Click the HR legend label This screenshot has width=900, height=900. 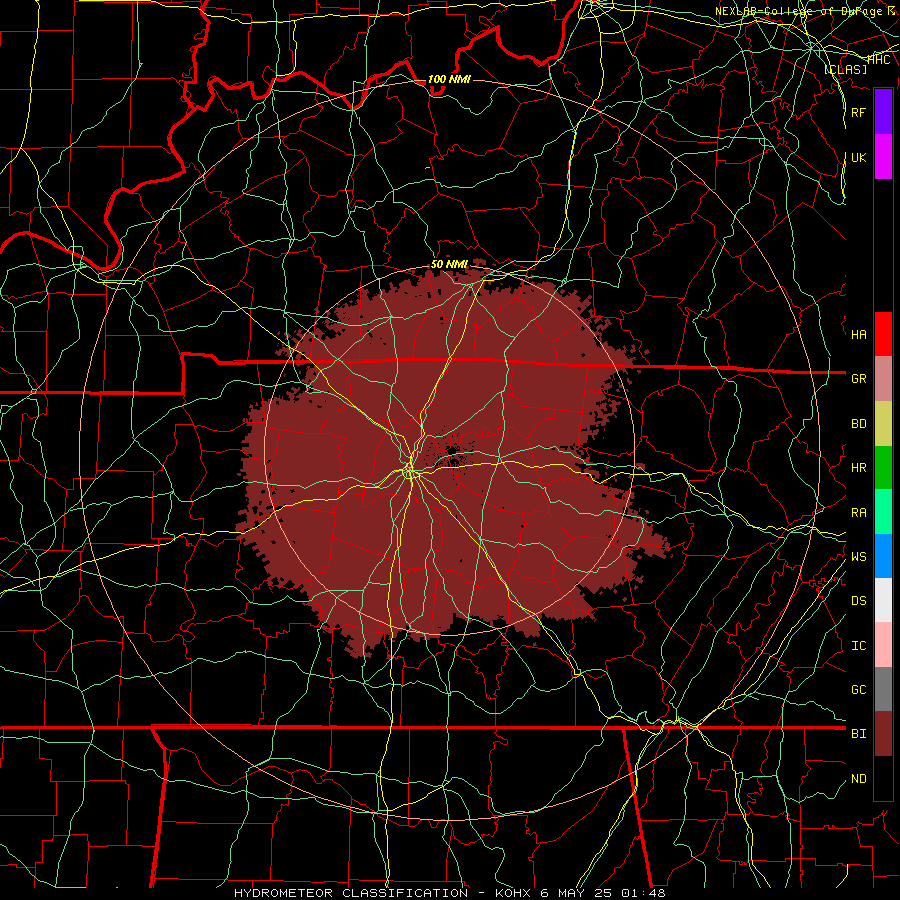pyautogui.click(x=858, y=468)
